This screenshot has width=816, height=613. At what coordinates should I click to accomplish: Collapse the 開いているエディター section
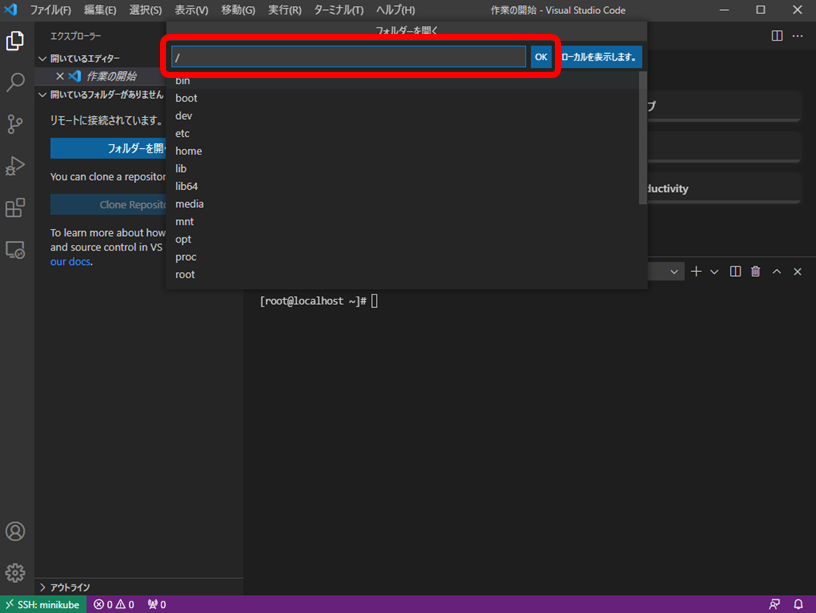pyautogui.click(x=43, y=59)
